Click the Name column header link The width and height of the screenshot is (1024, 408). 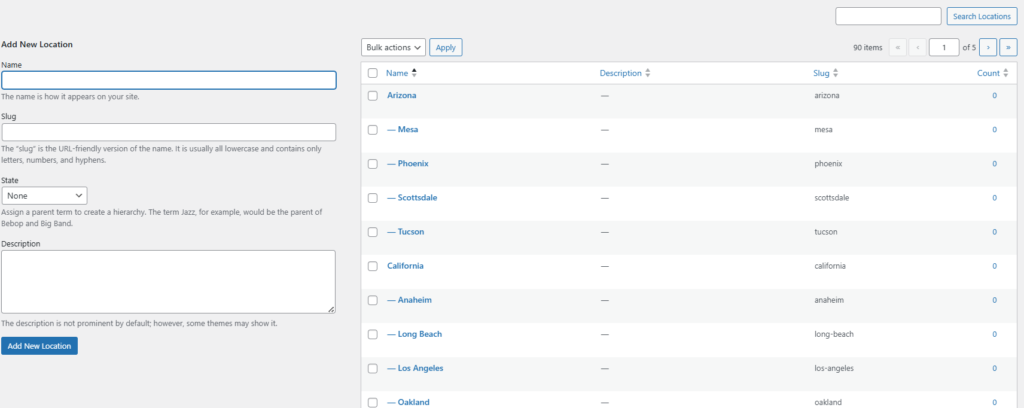397,73
